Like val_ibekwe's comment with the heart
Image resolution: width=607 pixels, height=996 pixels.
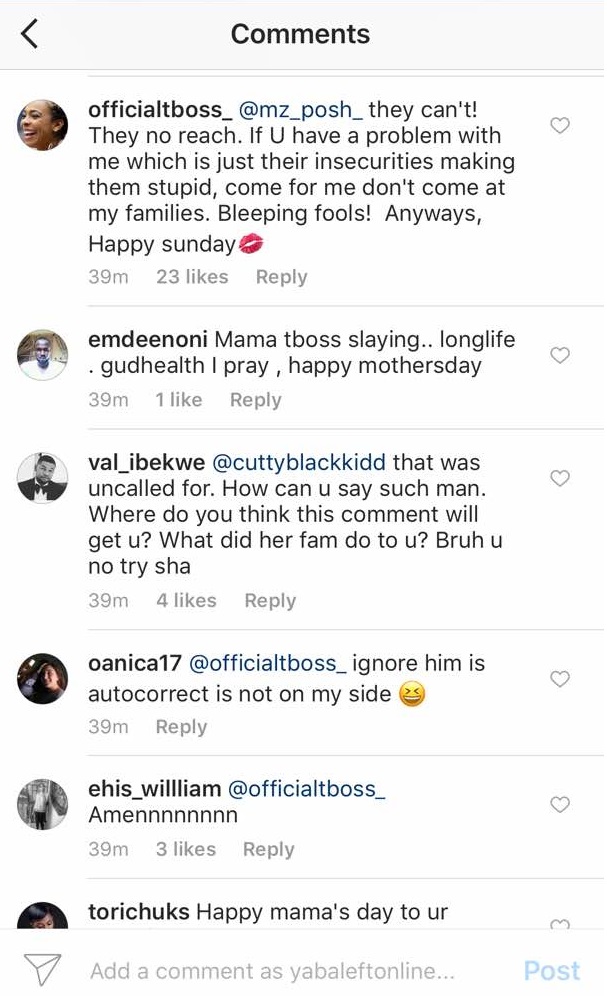tap(561, 479)
